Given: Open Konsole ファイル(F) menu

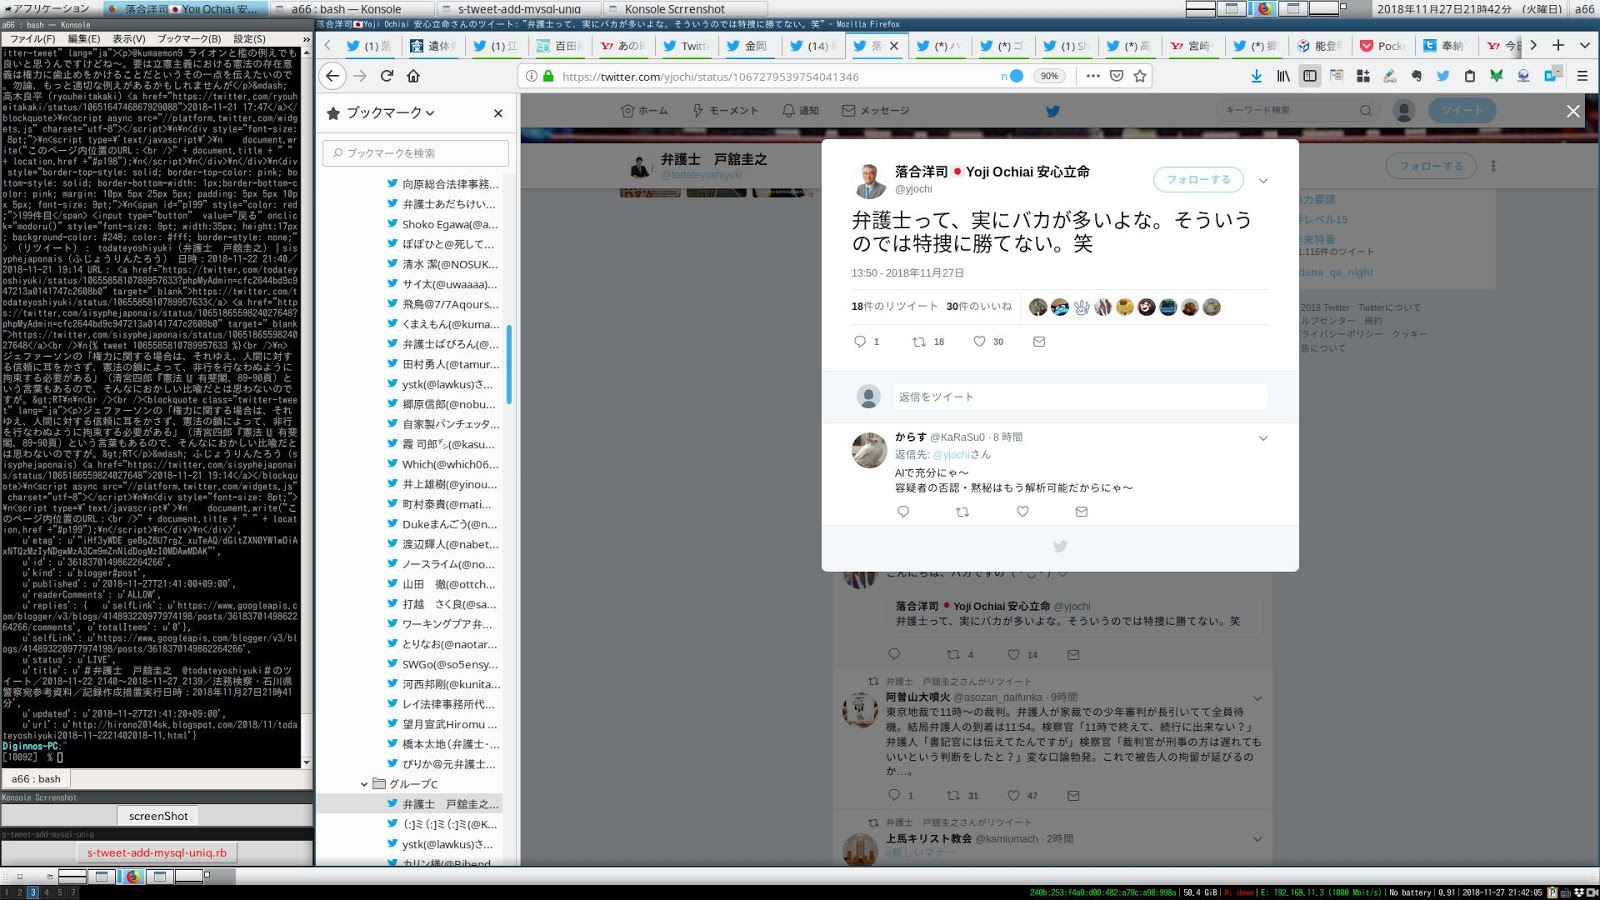Looking at the screenshot, I should [x=32, y=39].
